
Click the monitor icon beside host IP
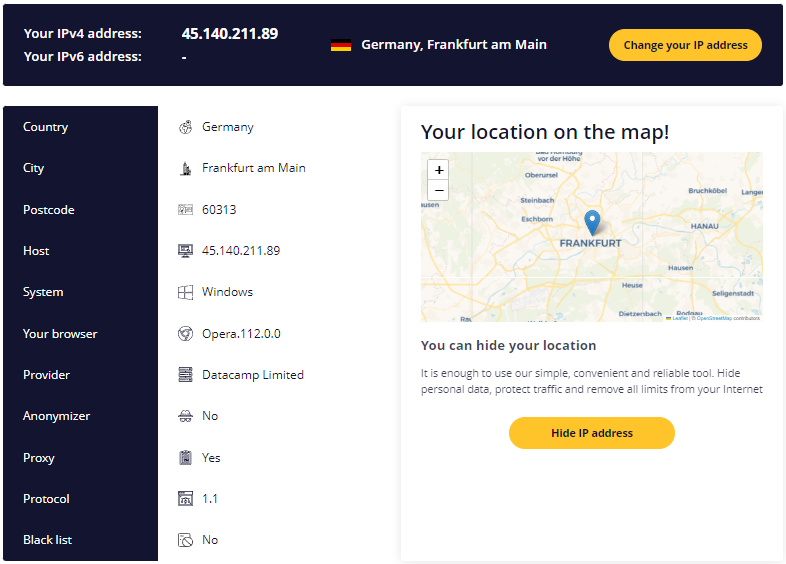185,251
